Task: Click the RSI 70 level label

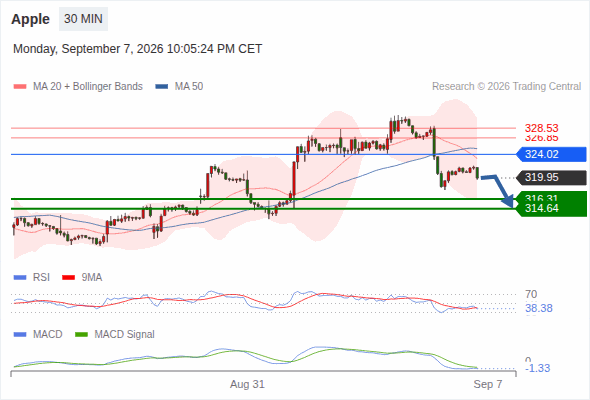Action: coord(531,294)
